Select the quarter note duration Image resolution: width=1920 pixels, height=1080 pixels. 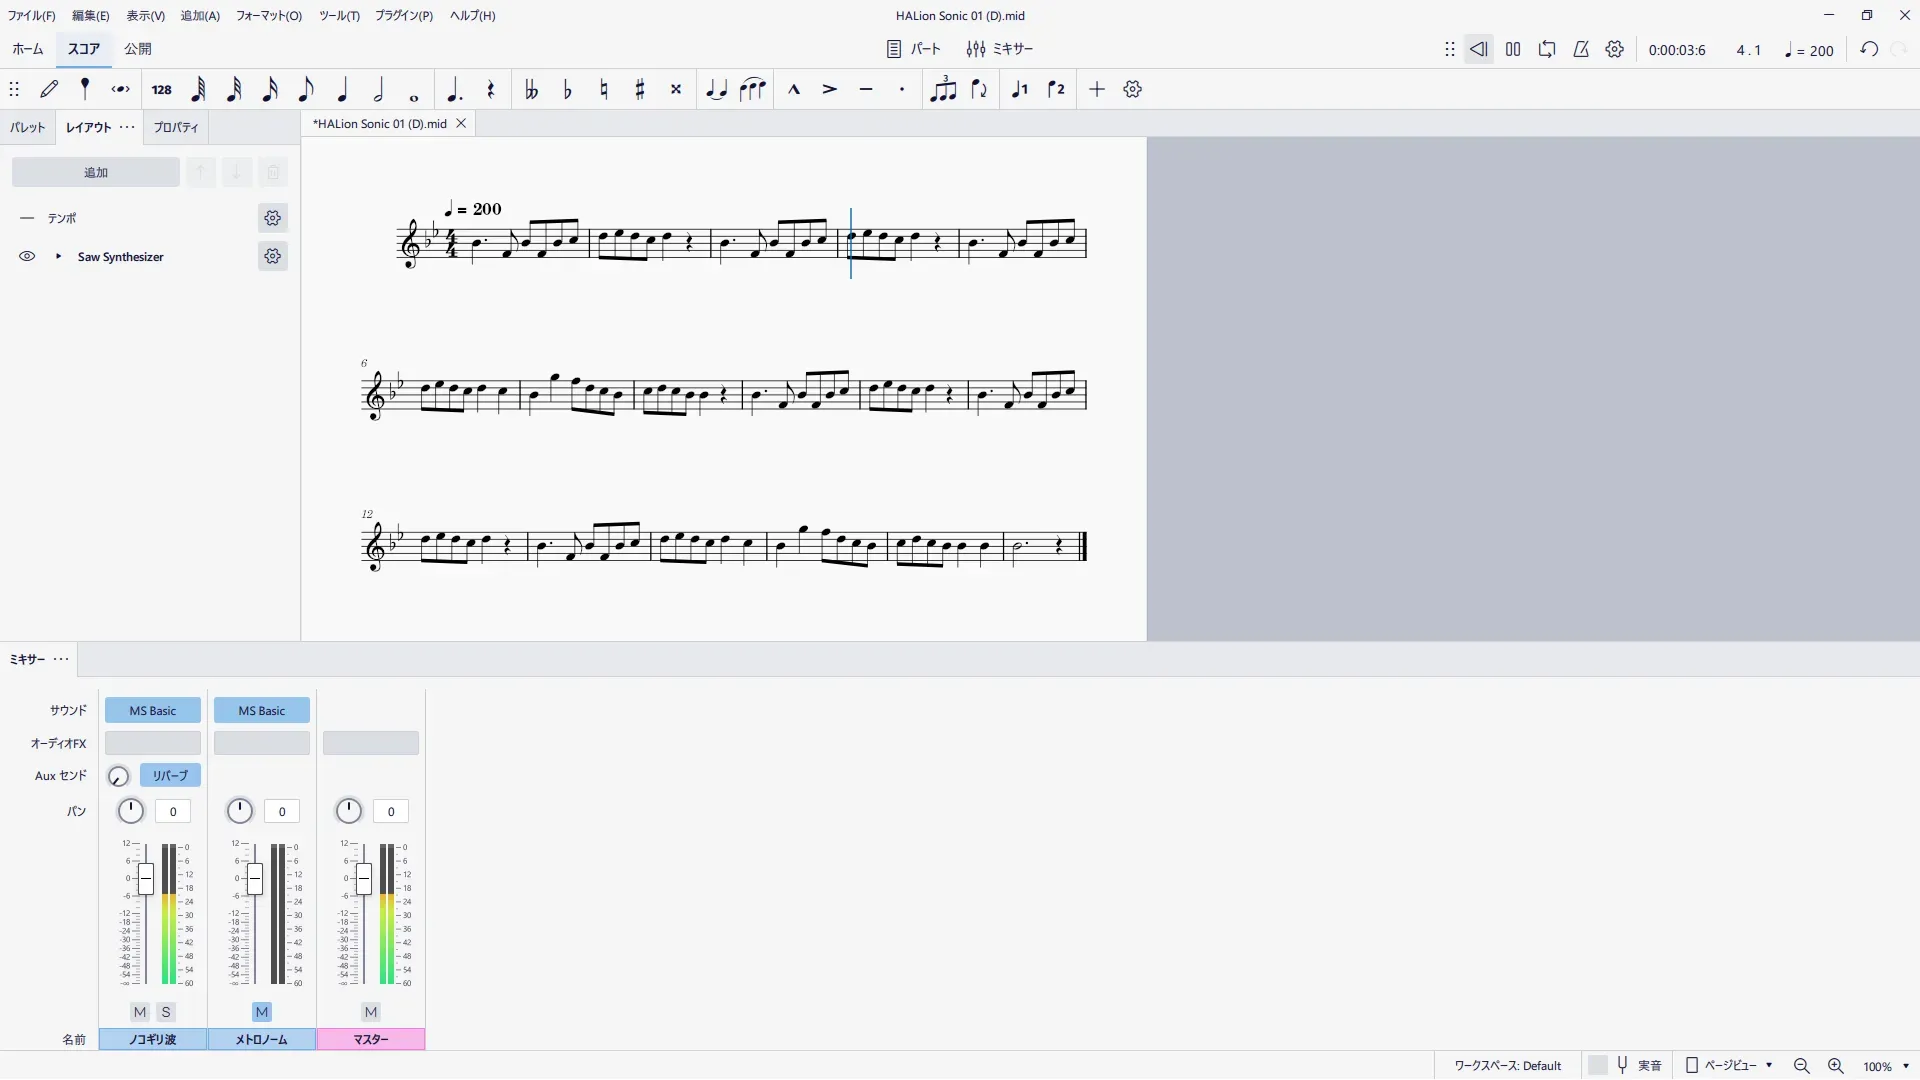click(x=342, y=90)
